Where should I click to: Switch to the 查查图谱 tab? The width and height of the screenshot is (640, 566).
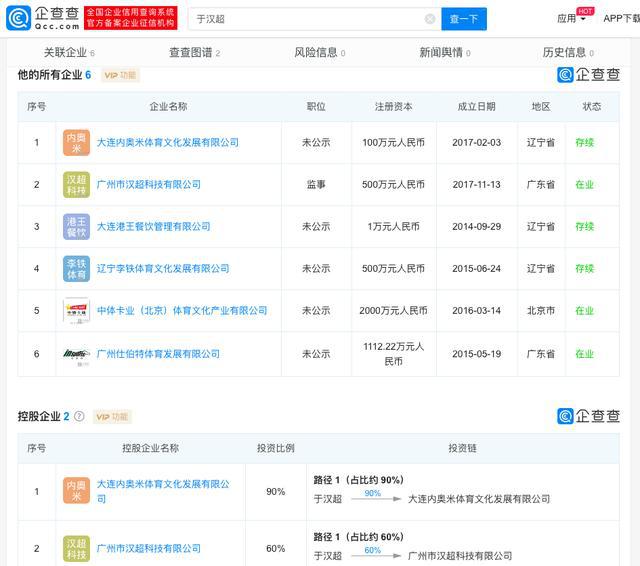point(193,52)
